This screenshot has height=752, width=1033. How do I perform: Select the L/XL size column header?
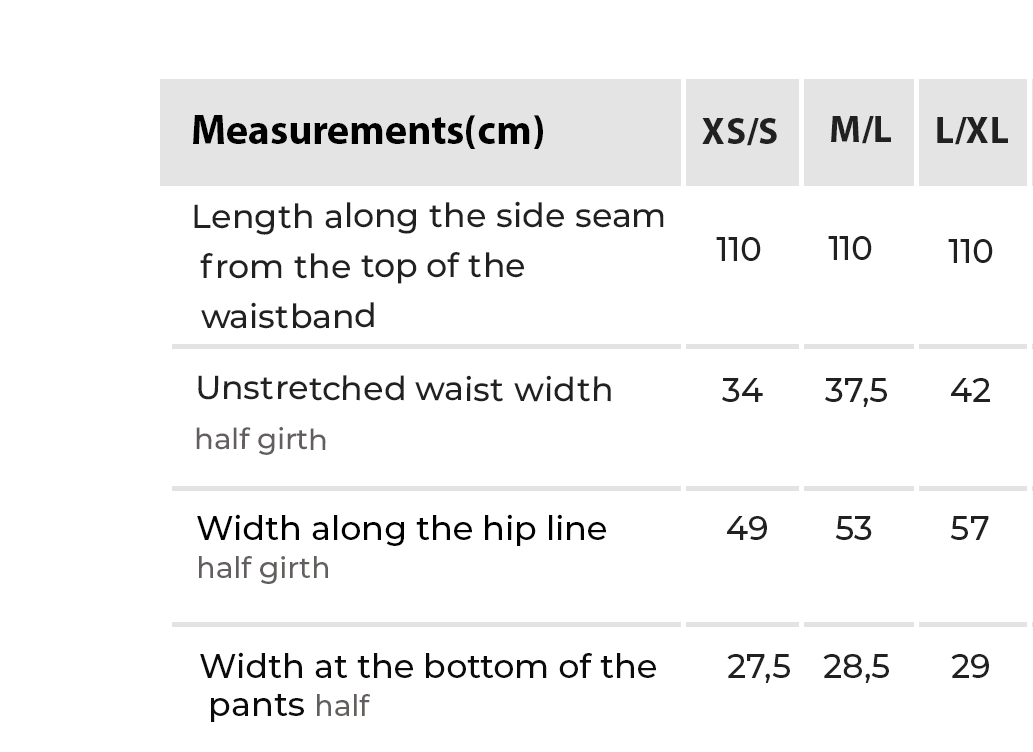(971, 132)
